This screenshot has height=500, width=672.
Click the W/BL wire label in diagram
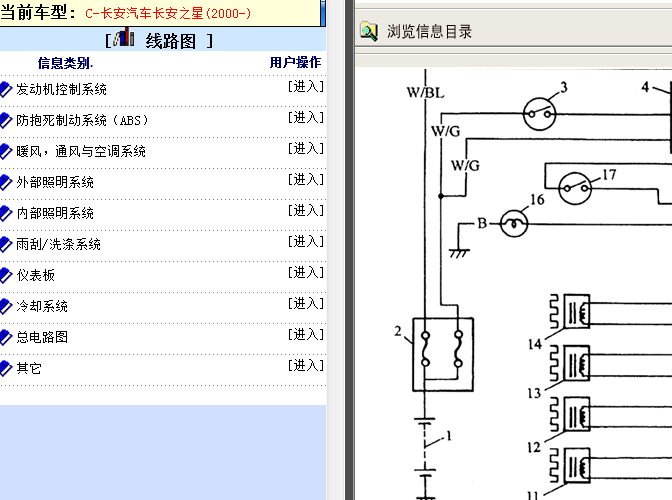click(x=426, y=93)
